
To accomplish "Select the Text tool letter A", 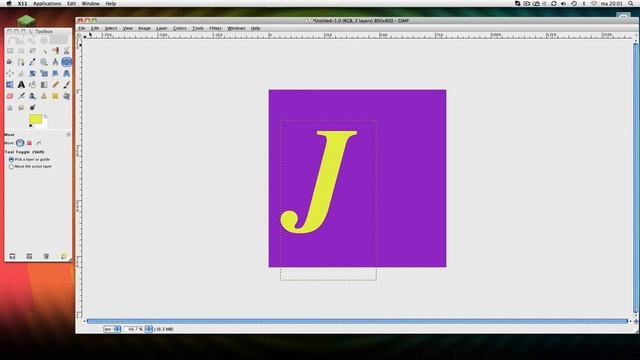I will click(21, 85).
